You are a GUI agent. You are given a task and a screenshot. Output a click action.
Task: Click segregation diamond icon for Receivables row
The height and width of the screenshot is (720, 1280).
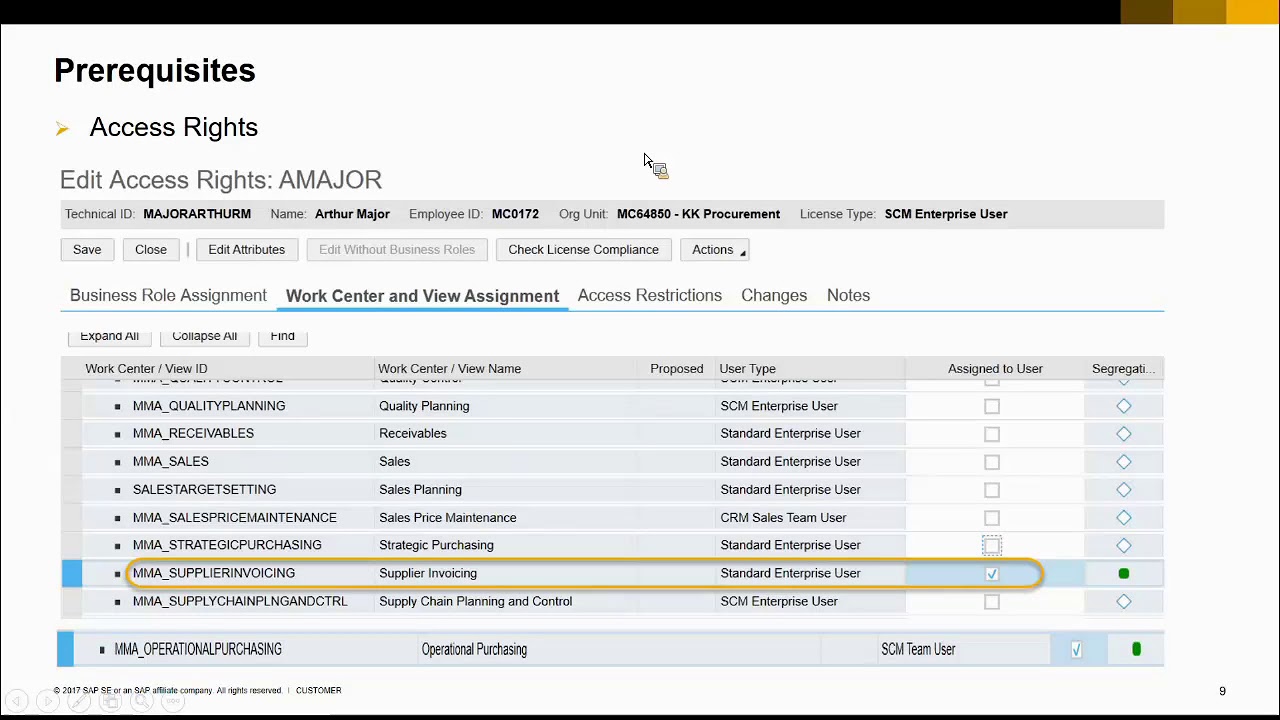tap(1124, 434)
